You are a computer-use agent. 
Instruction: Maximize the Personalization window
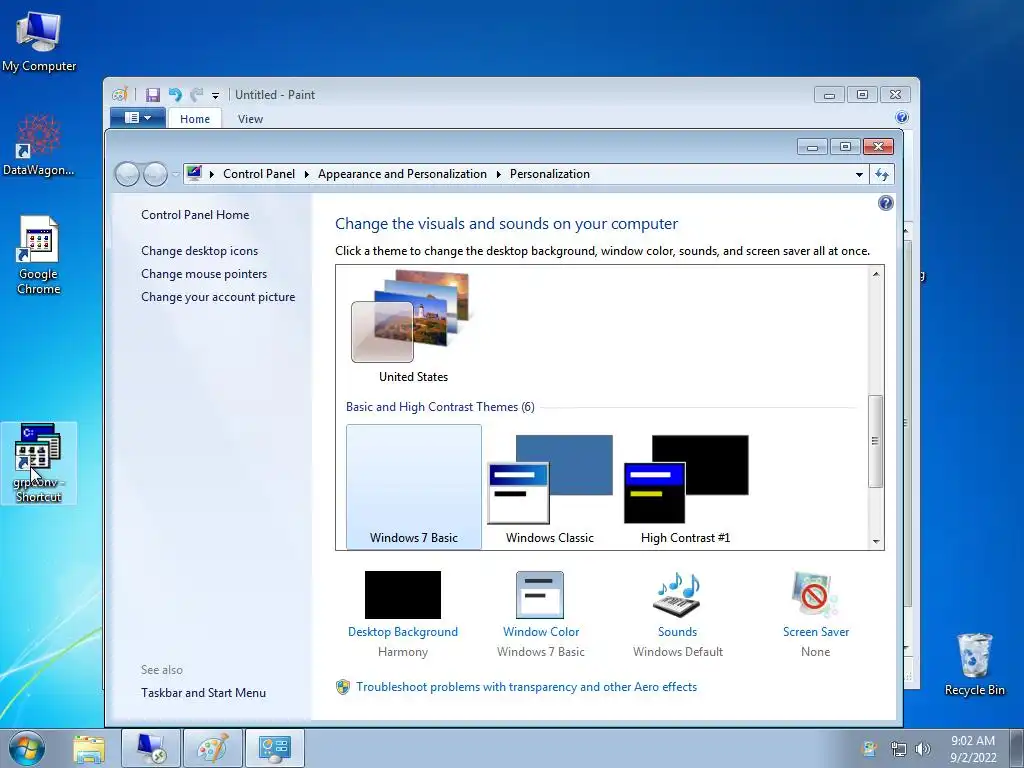point(845,147)
